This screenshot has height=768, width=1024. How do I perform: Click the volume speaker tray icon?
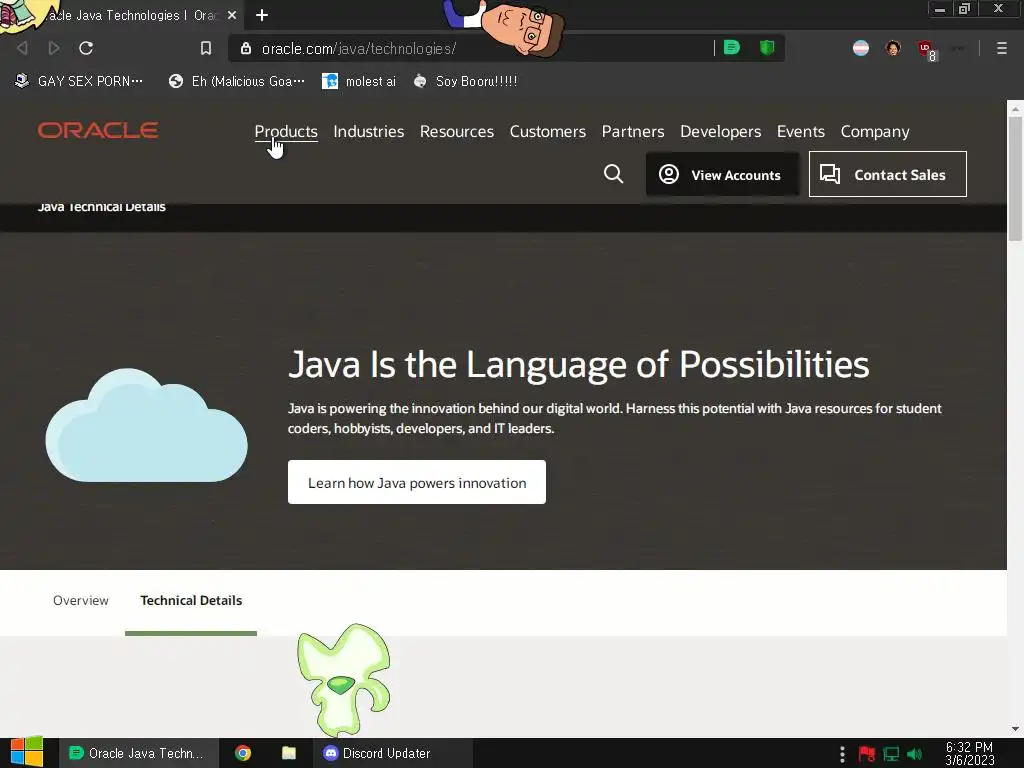pyautogui.click(x=914, y=754)
